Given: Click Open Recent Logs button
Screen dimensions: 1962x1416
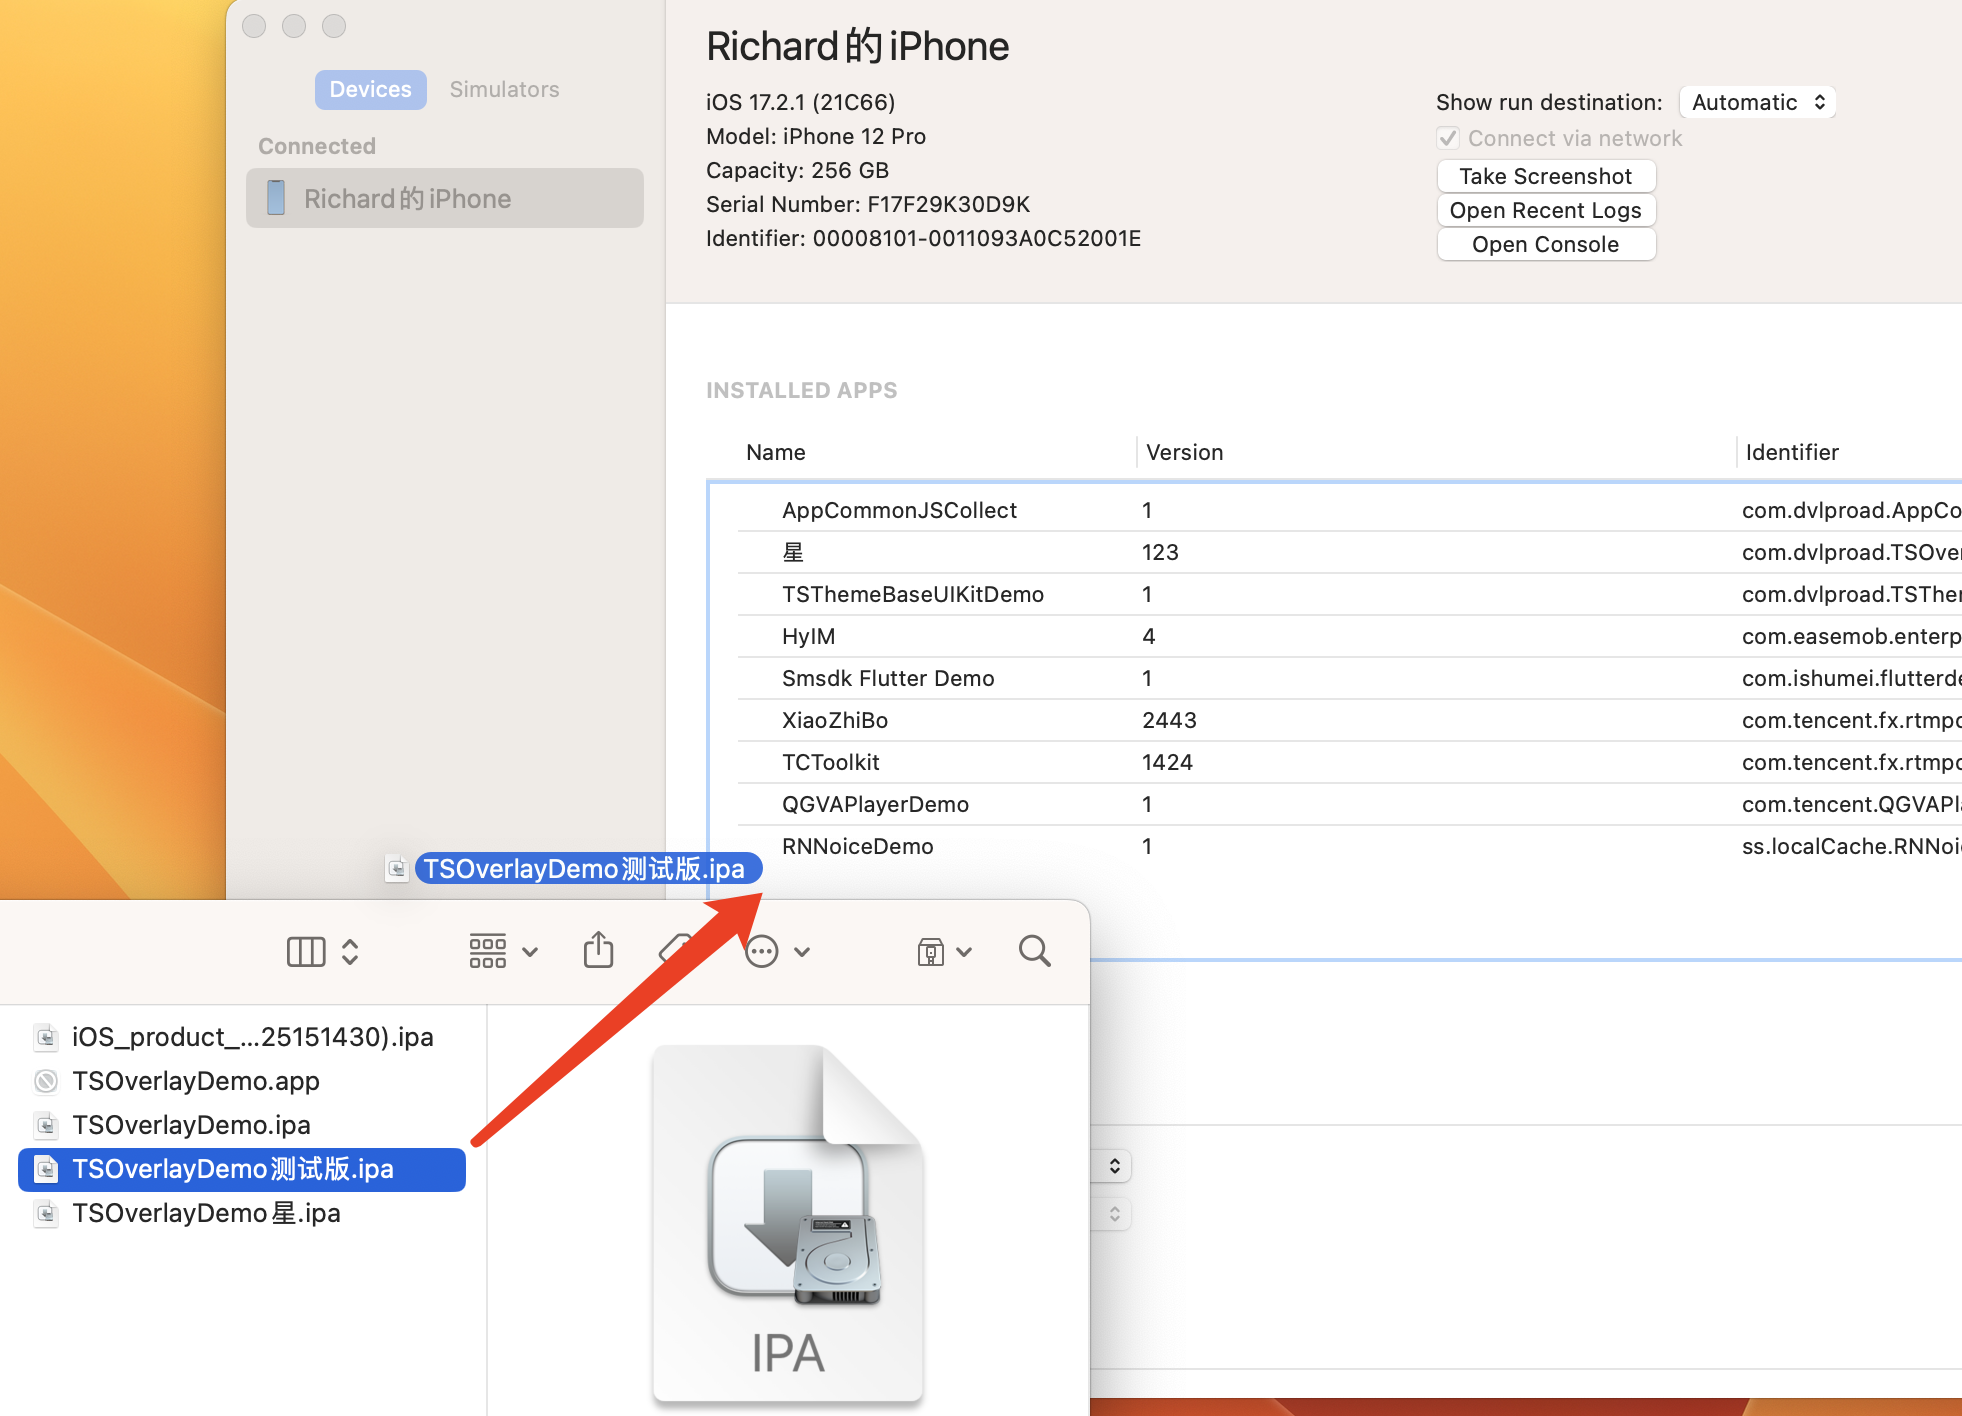Looking at the screenshot, I should [x=1546, y=210].
